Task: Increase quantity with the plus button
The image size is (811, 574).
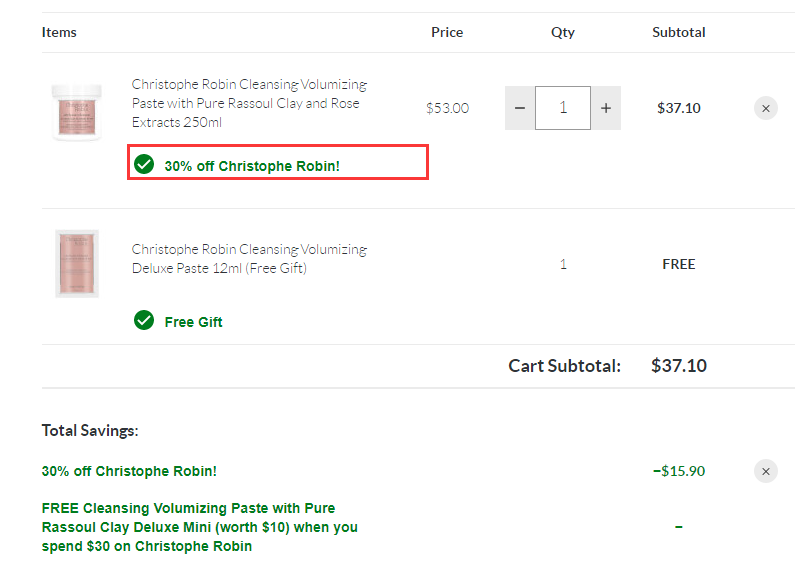Action: pos(606,108)
